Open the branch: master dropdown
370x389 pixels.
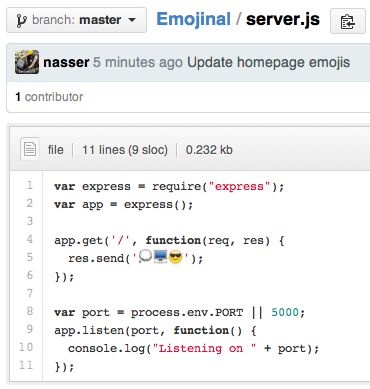tap(76, 20)
